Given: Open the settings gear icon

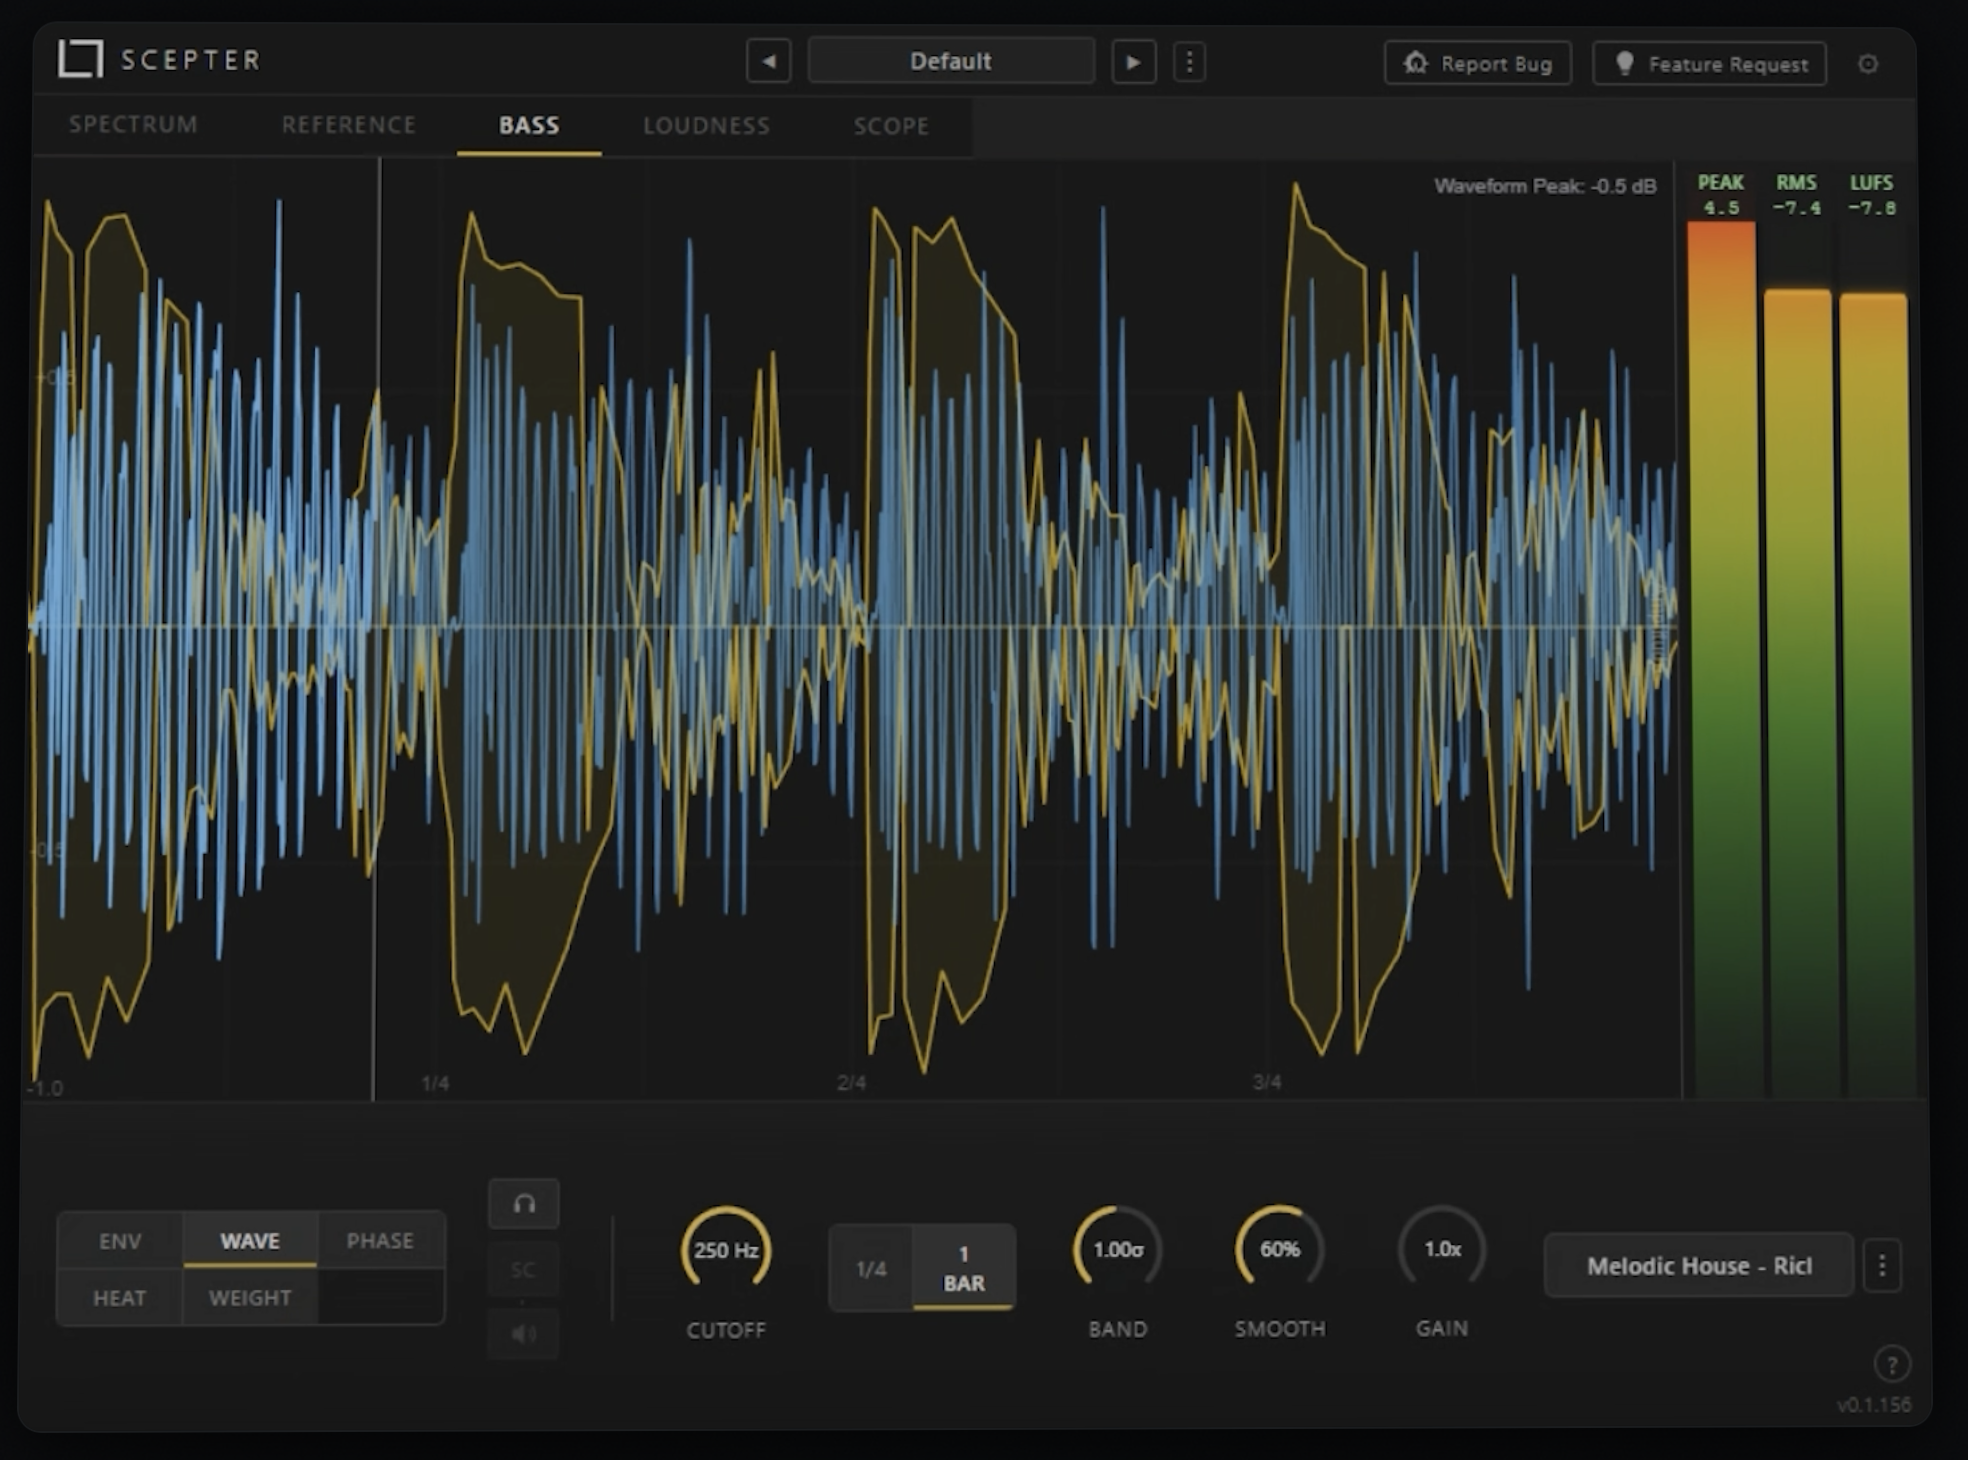Looking at the screenshot, I should (x=1868, y=64).
